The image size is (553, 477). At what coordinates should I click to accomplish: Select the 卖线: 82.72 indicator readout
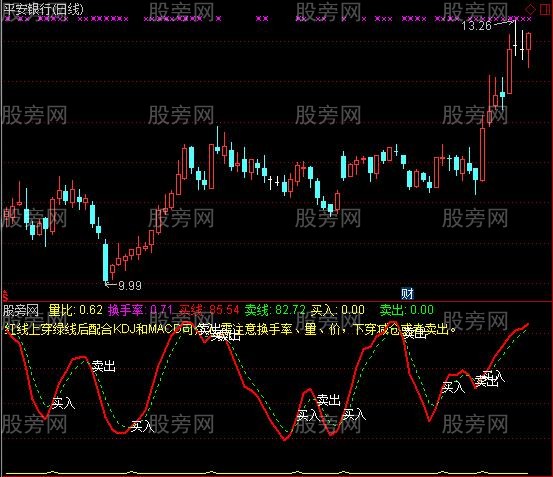point(275,310)
